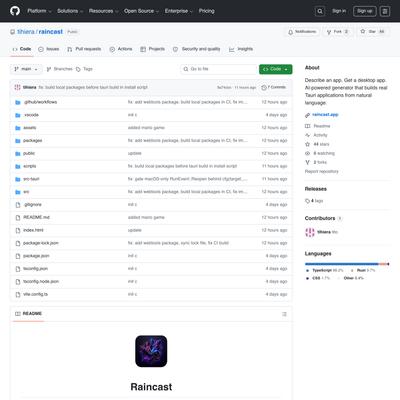
Task: Click the header search magnifier icon
Action: click(320, 11)
